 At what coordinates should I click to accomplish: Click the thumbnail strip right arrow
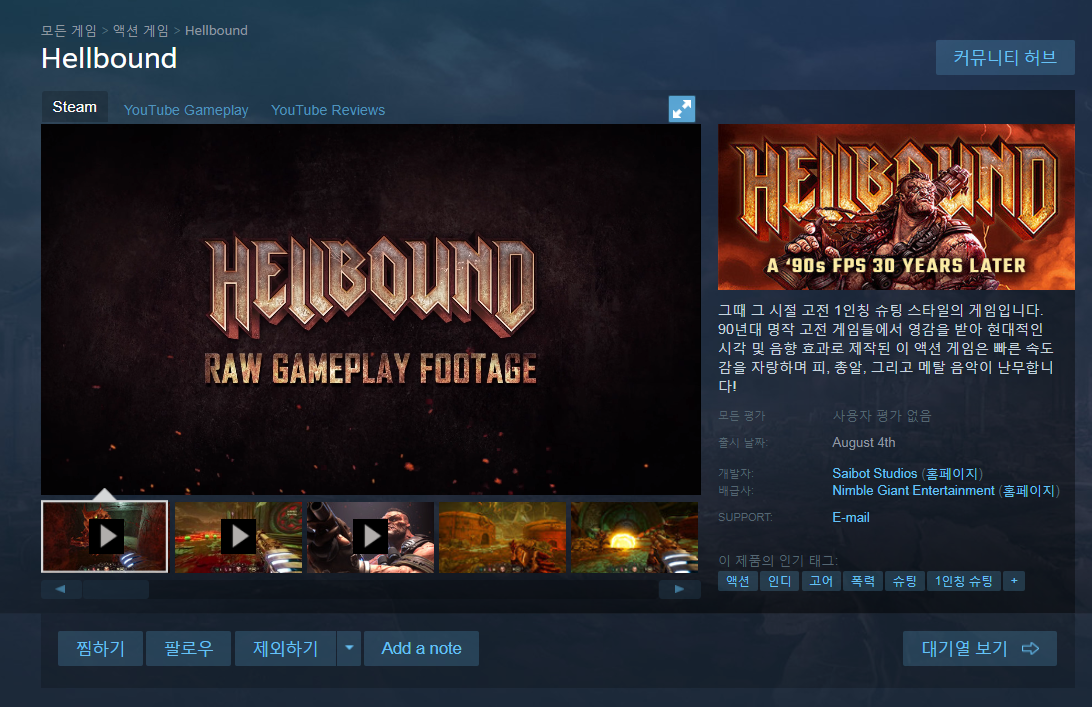(679, 589)
